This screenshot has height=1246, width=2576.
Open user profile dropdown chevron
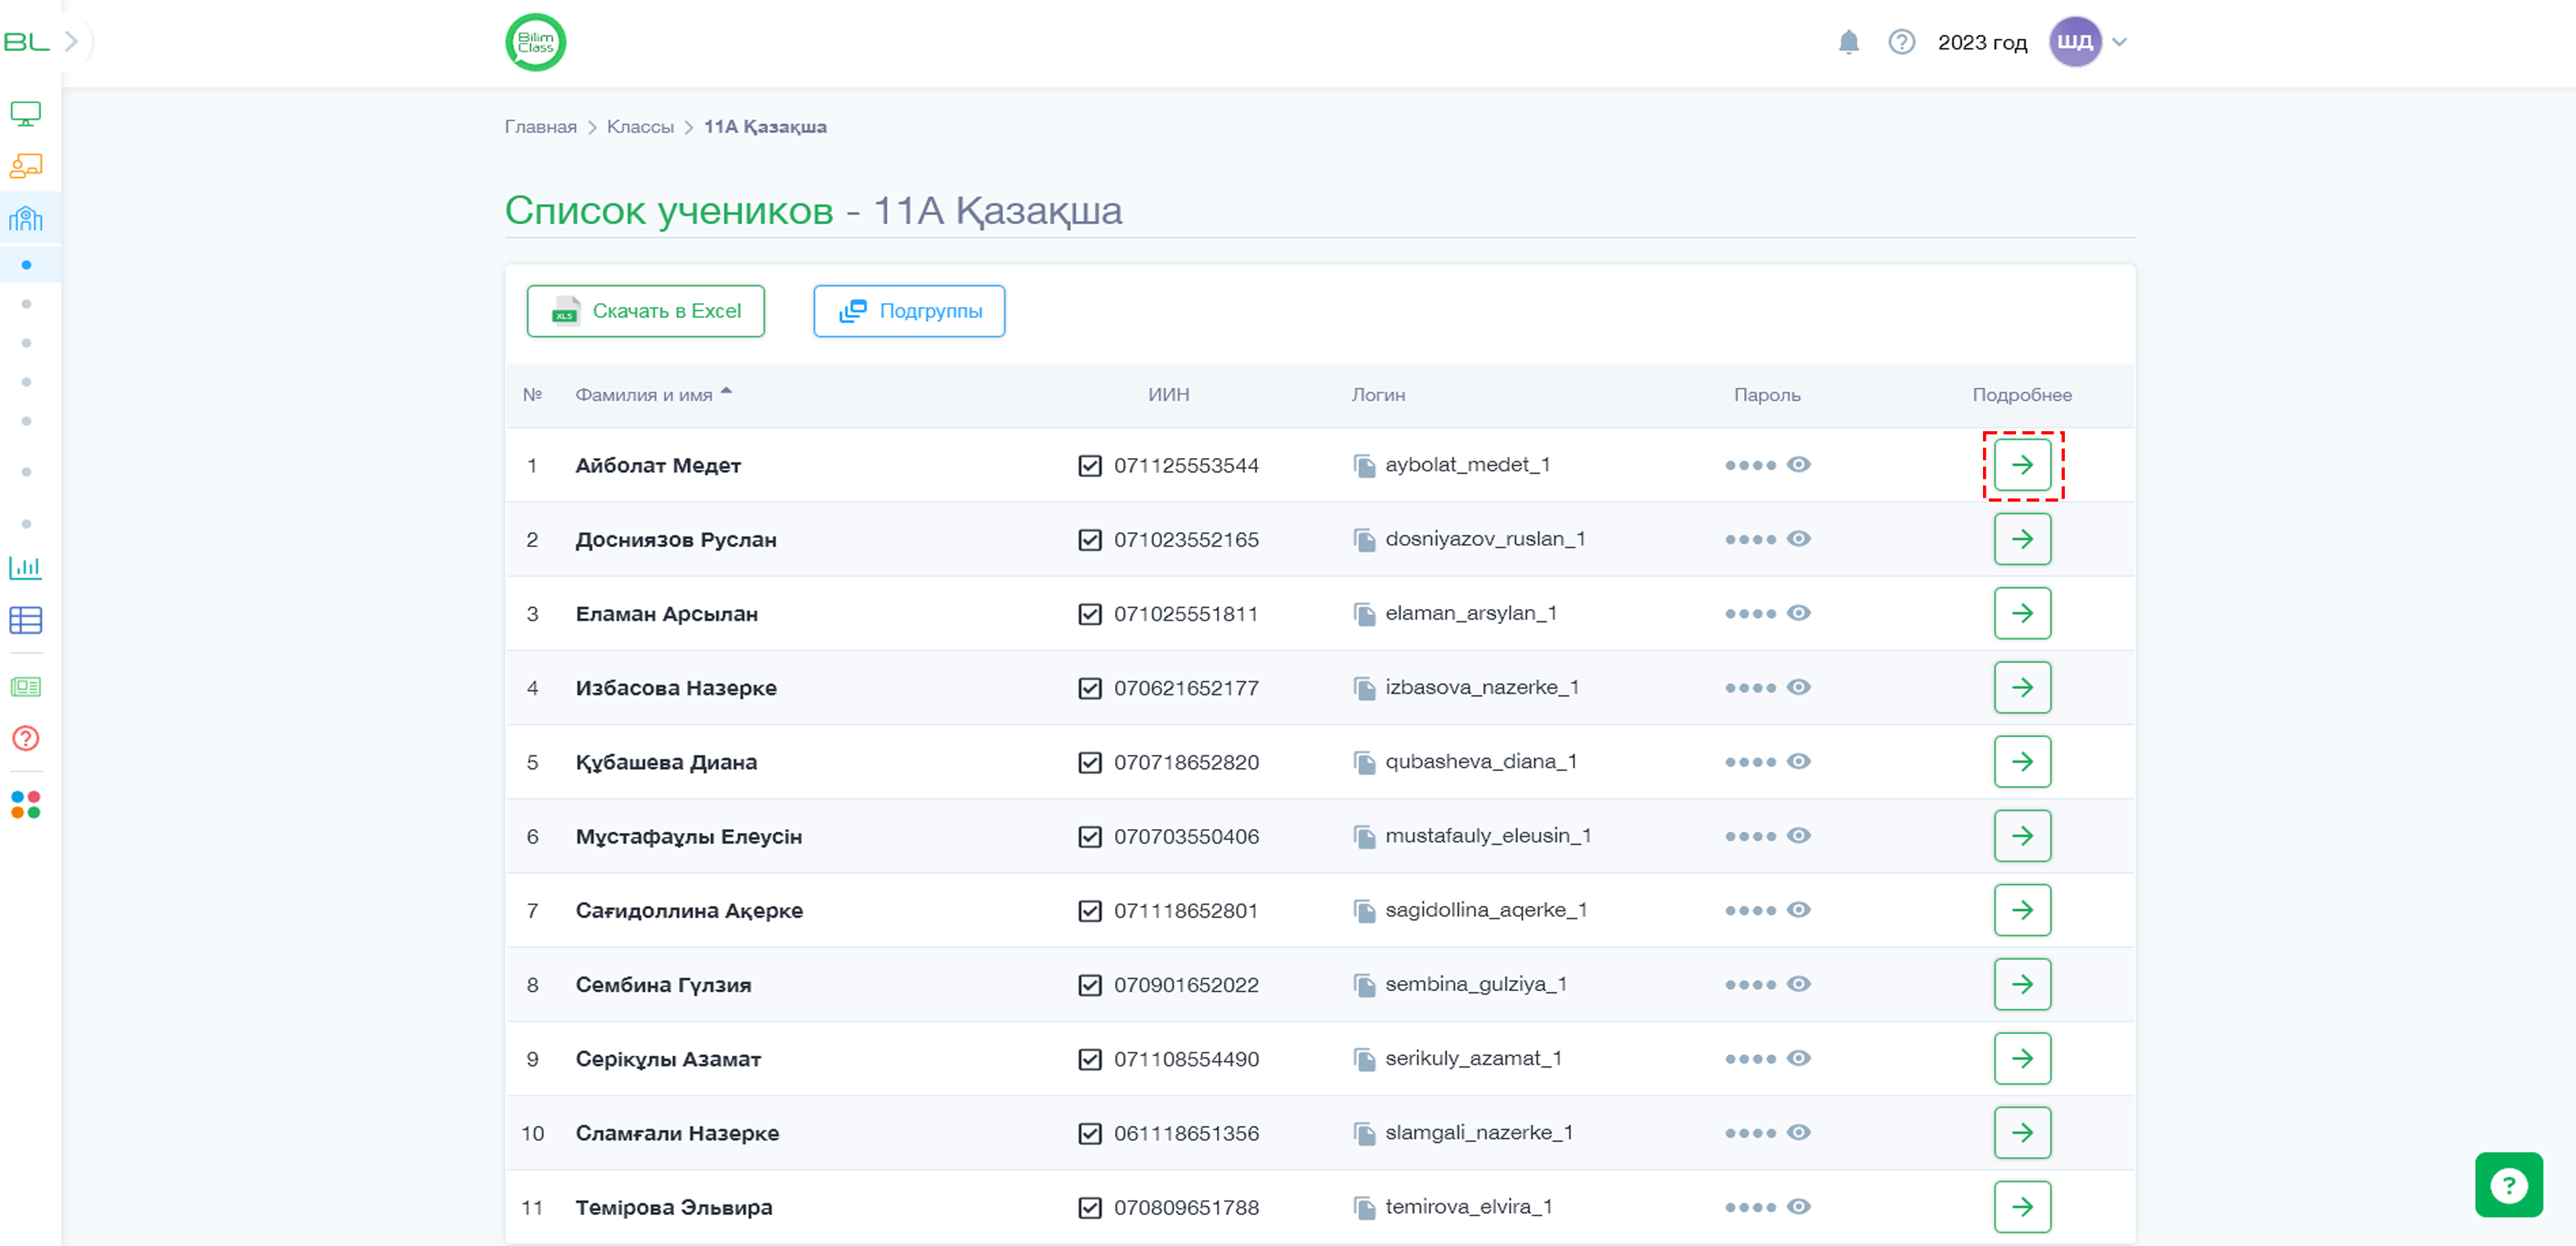point(2119,42)
